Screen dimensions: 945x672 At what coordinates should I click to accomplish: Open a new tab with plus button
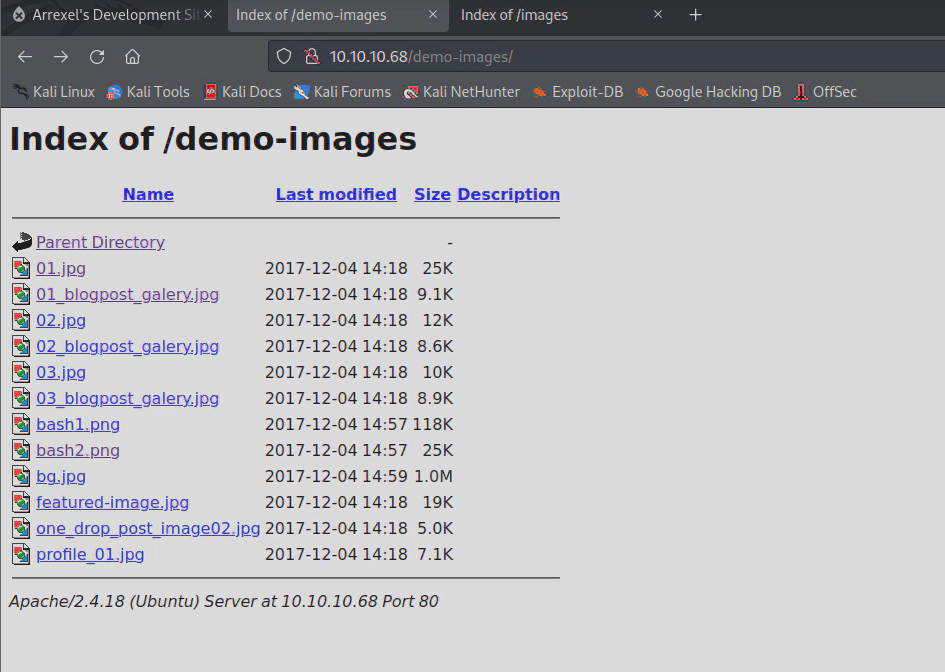696,15
